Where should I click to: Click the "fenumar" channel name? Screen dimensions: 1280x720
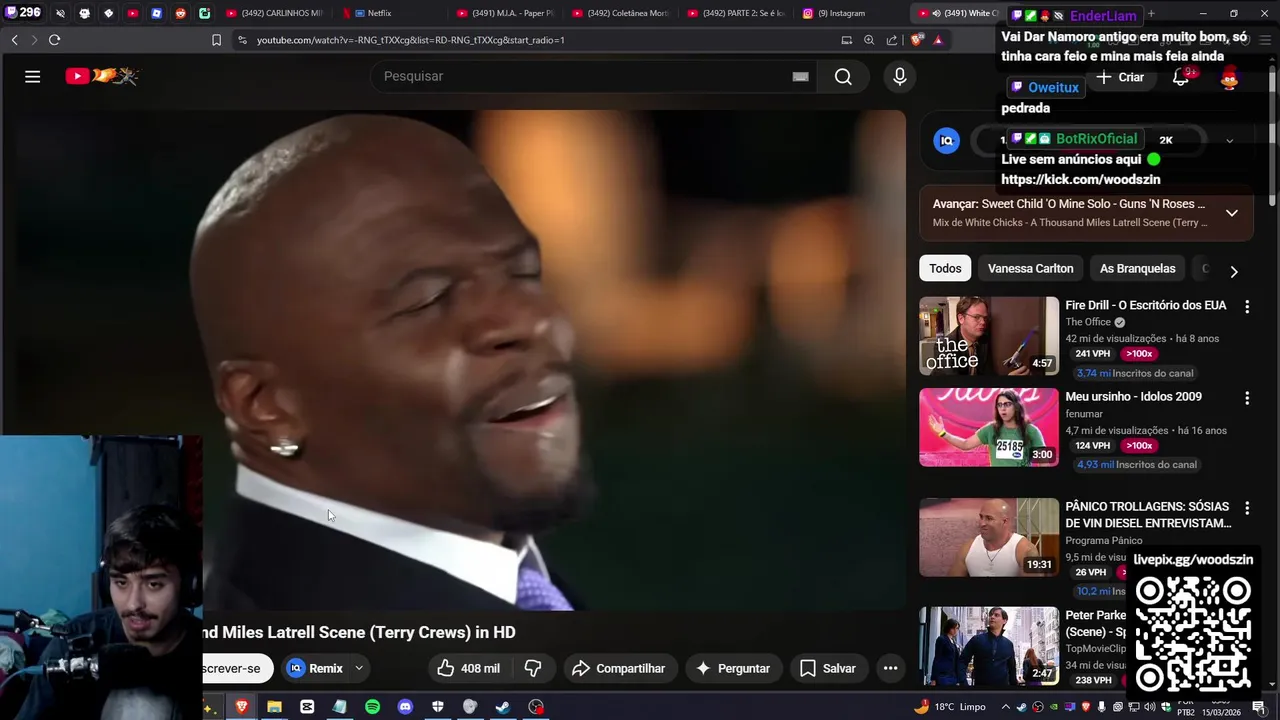[1084, 414]
